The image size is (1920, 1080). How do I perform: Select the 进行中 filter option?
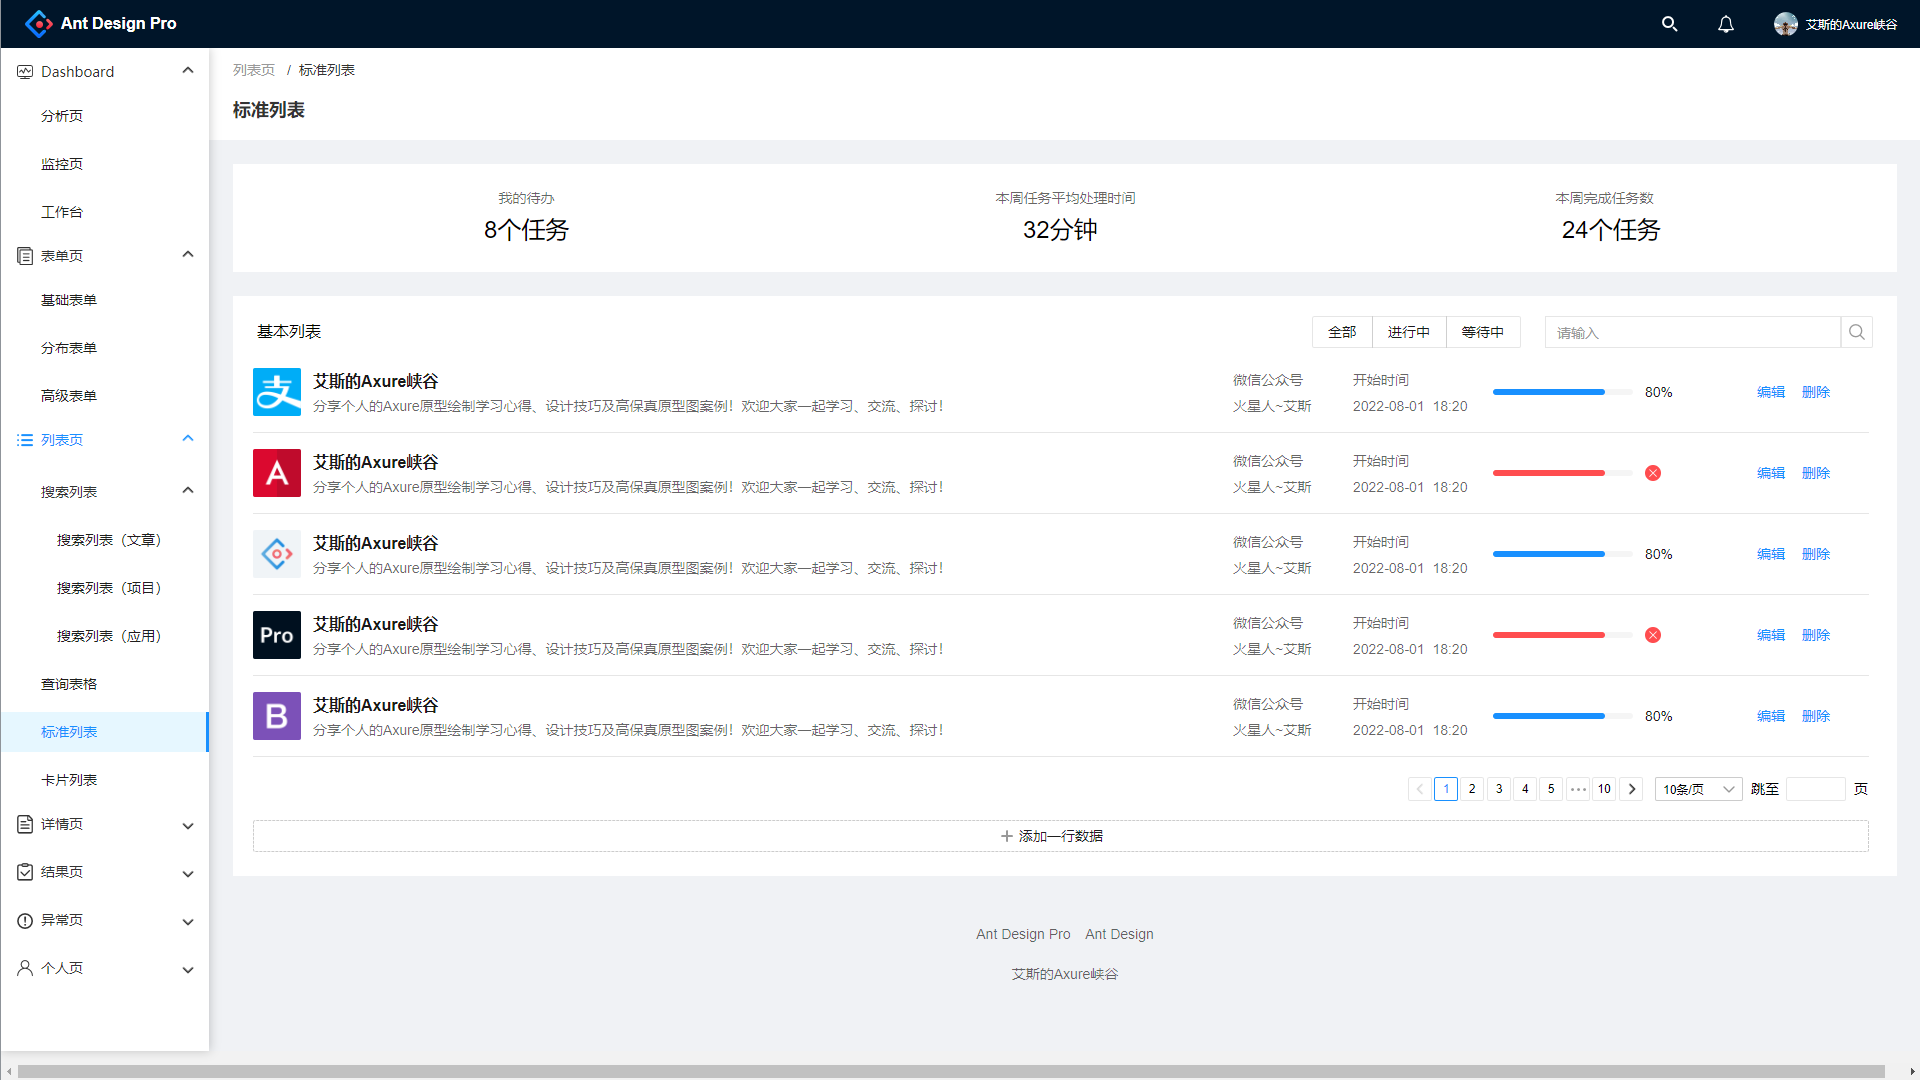coord(1409,332)
